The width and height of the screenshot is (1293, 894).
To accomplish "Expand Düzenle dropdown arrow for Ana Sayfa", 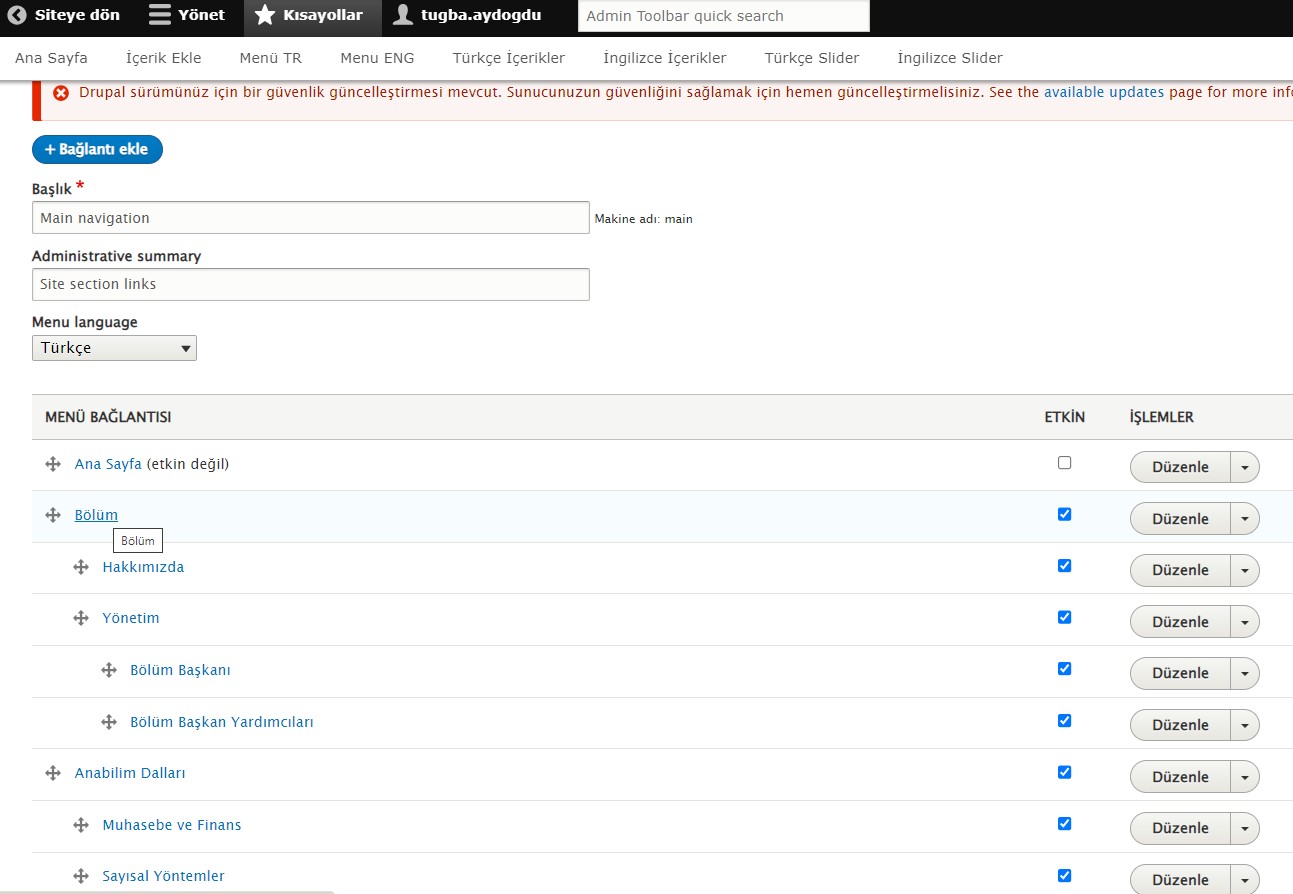I will click(1245, 467).
